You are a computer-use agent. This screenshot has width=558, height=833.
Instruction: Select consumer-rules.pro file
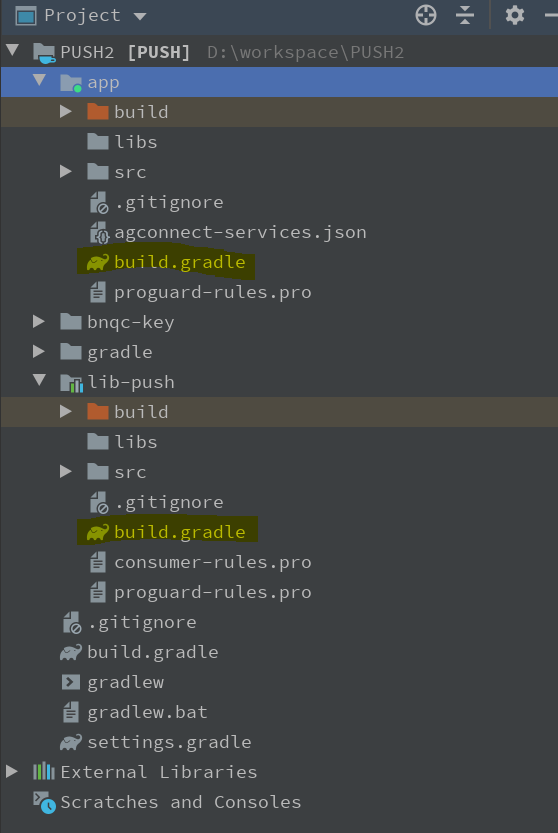(x=213, y=562)
